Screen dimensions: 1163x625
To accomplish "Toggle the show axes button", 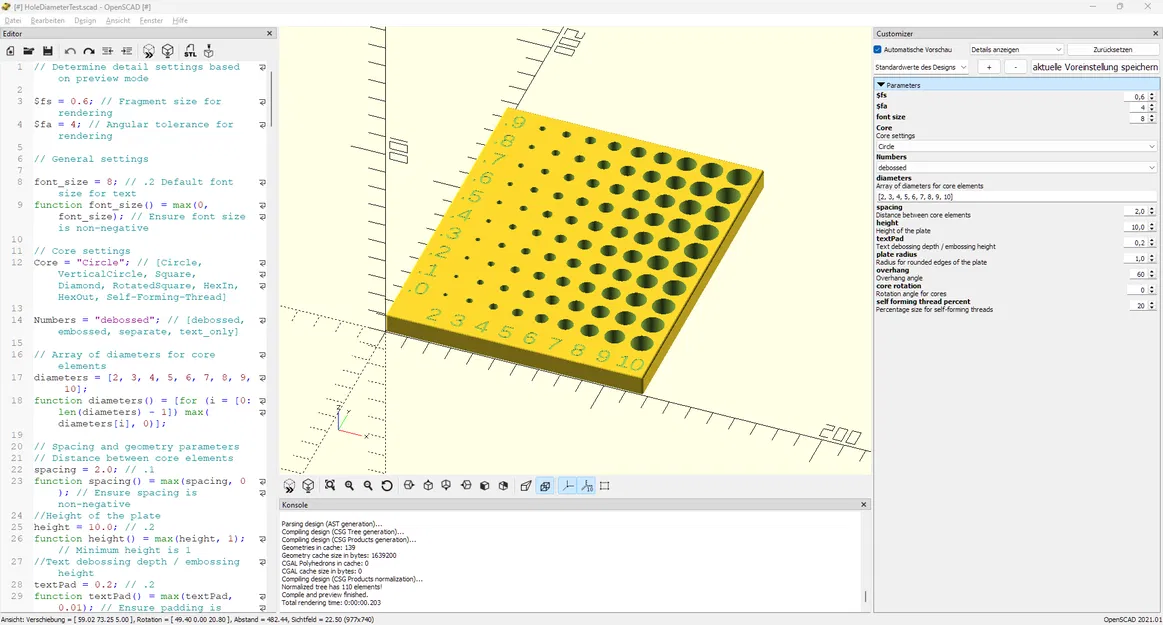I will click(567, 486).
